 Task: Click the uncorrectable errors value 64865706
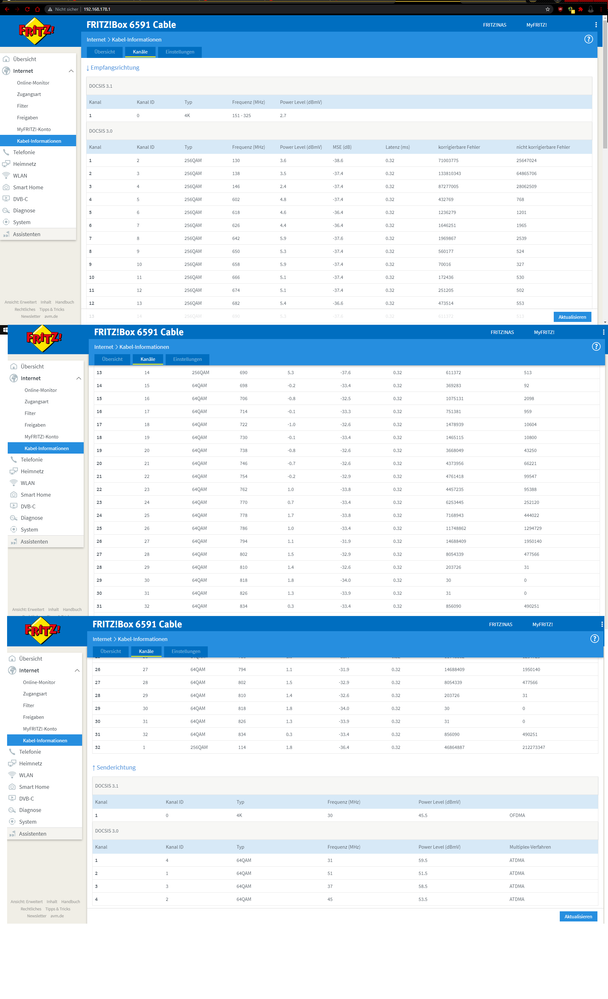click(x=526, y=173)
